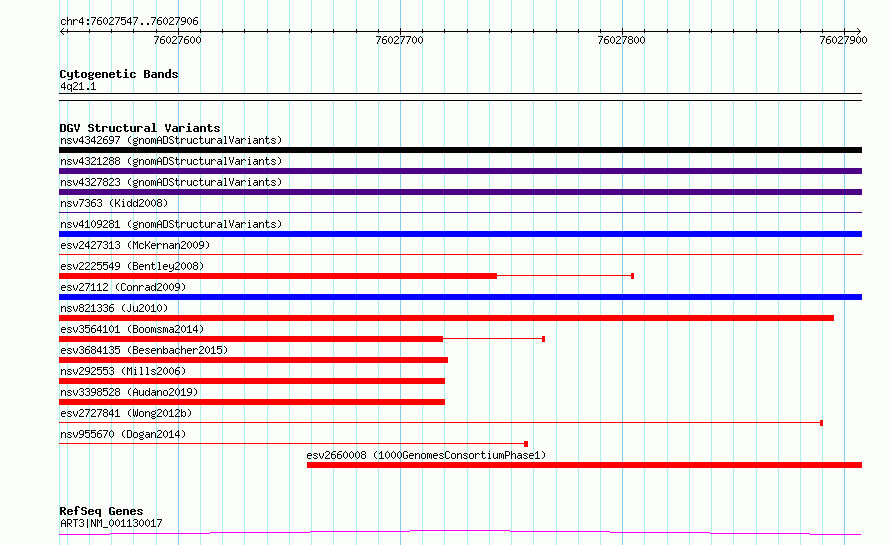Select the black nsv4342697 variant bar

tap(460, 150)
